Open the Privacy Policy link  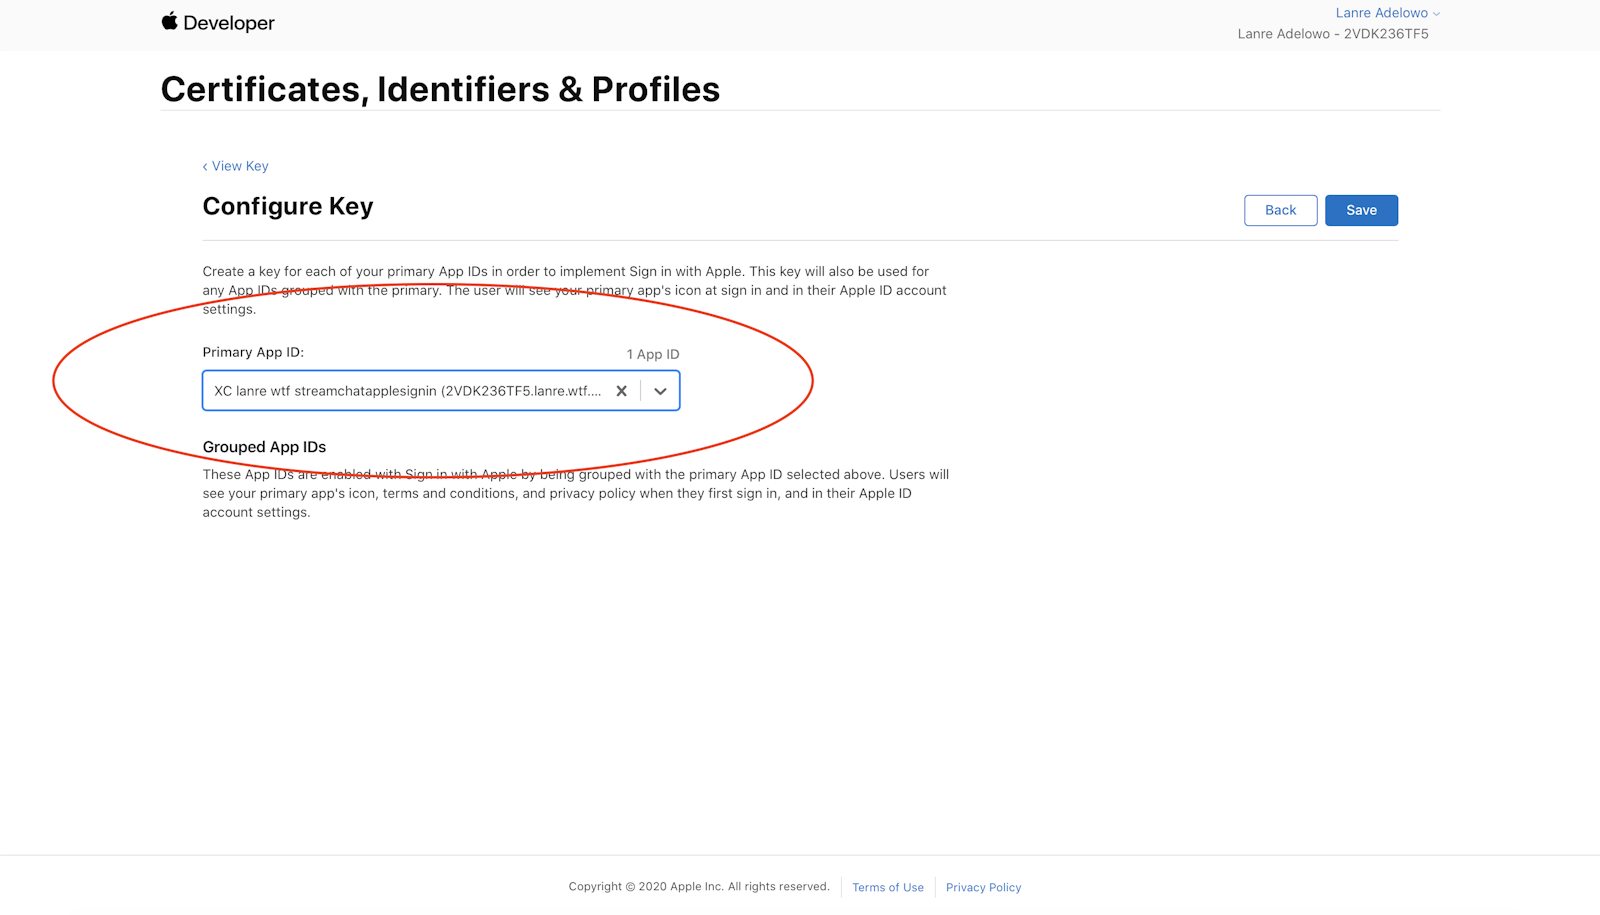point(983,888)
